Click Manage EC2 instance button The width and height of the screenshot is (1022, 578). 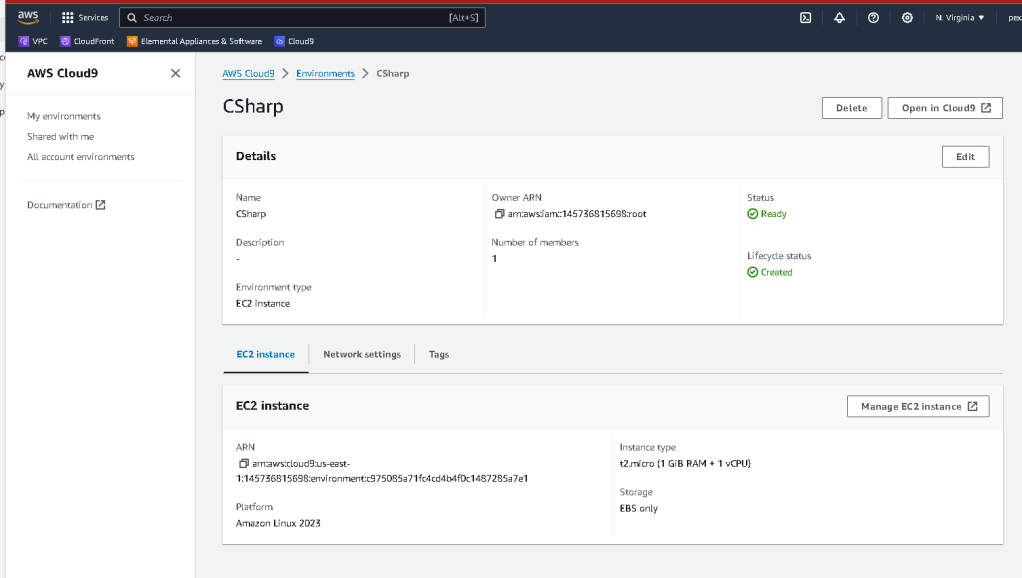pos(918,407)
